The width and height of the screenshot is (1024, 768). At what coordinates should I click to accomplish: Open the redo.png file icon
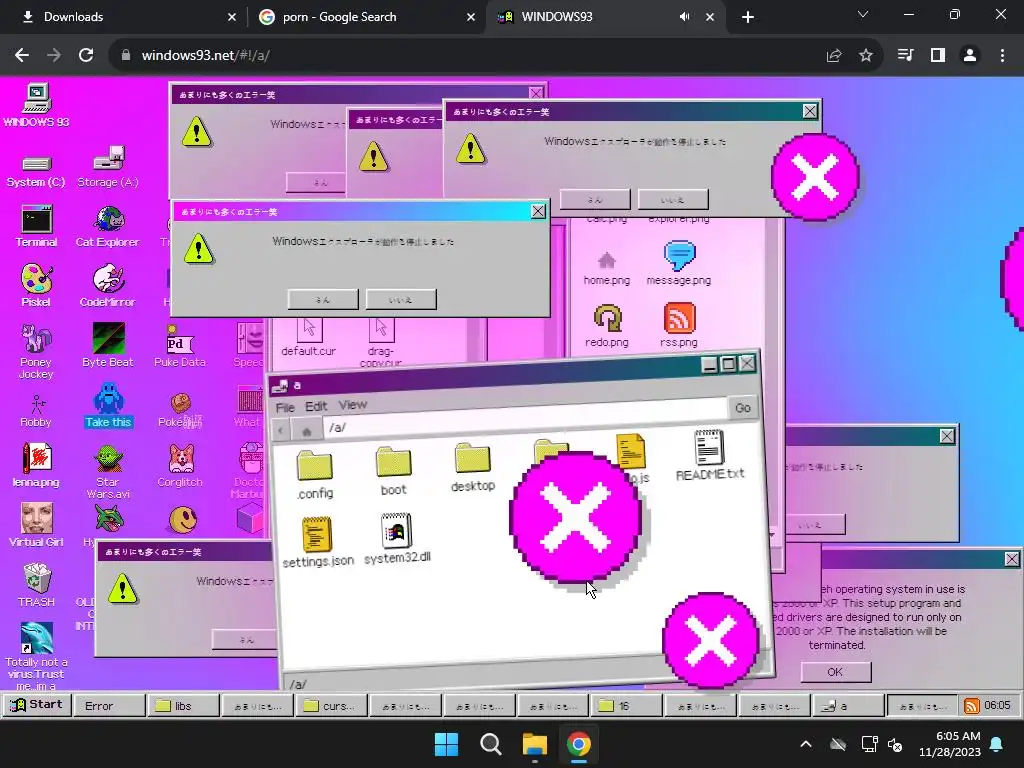607,325
